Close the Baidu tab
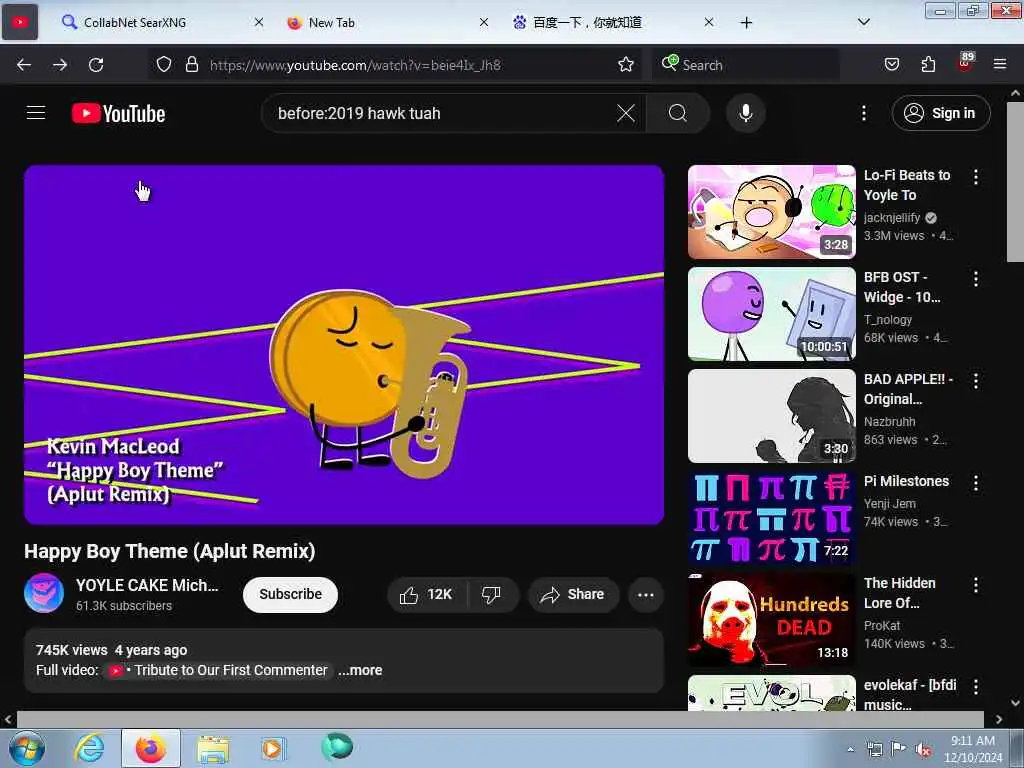Screen dimensions: 1024x768 click(x=709, y=23)
